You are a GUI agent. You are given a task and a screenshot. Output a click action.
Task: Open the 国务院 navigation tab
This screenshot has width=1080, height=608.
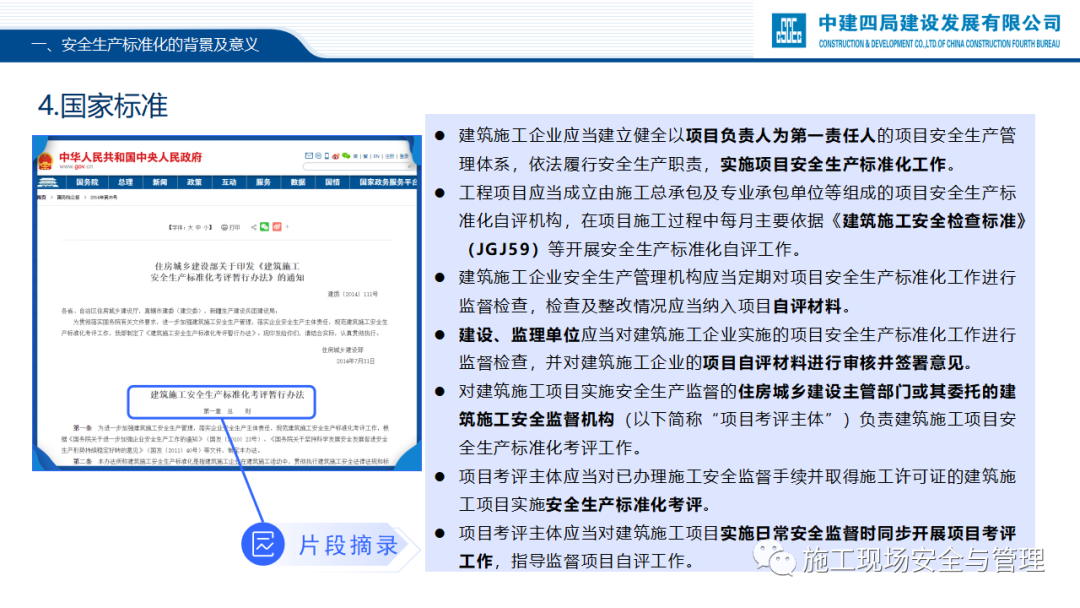pos(87,182)
